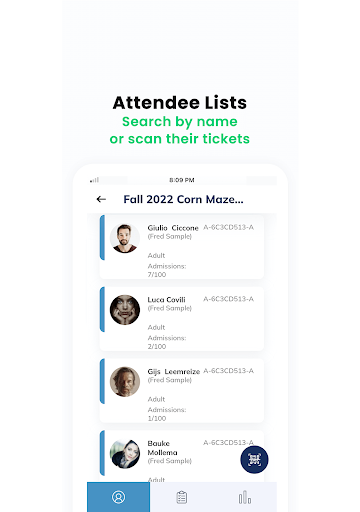Switch to the bar chart statistics tab

(x=245, y=497)
